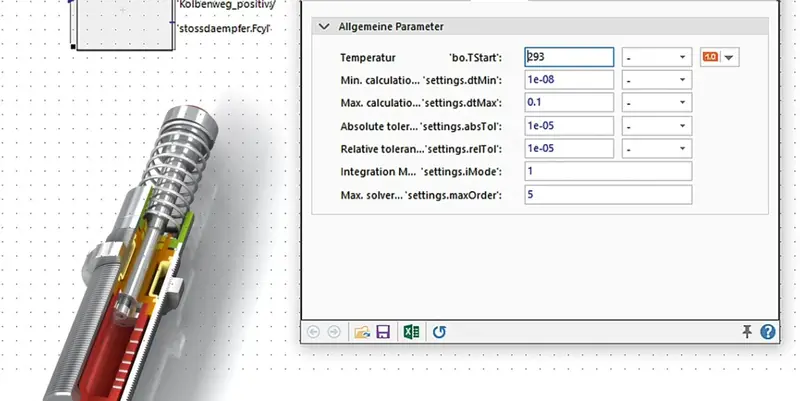Select the 'Max. calculatio...' parameter label
800x401 pixels.
[x=381, y=103]
